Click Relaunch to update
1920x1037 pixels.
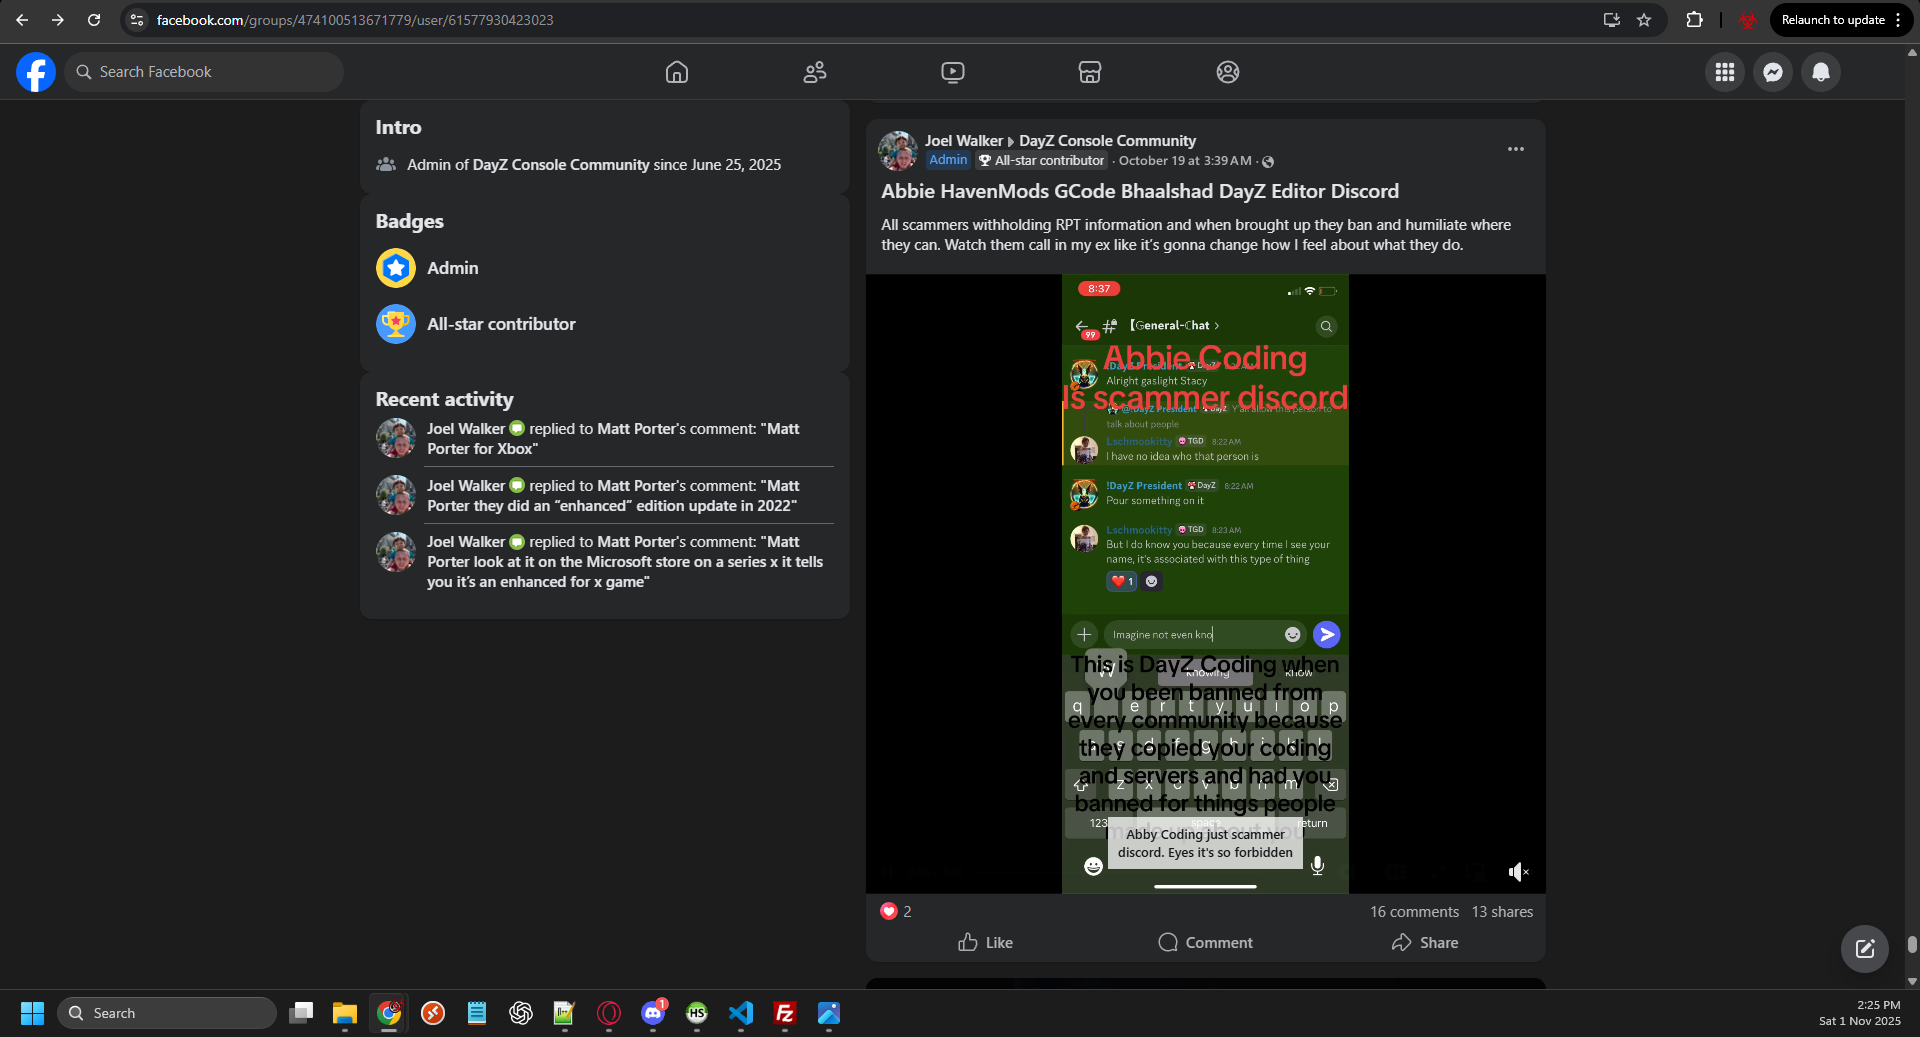[x=1832, y=20]
